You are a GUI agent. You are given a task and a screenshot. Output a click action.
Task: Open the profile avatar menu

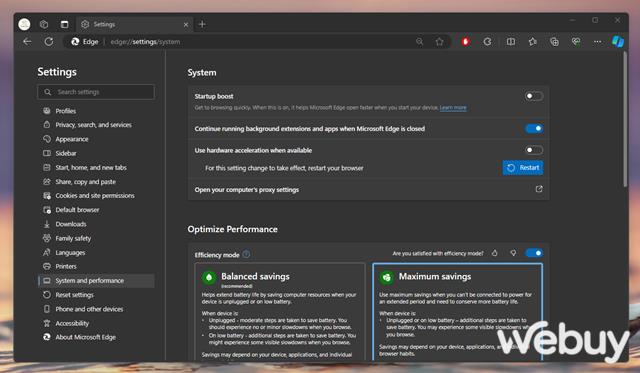coord(24,24)
